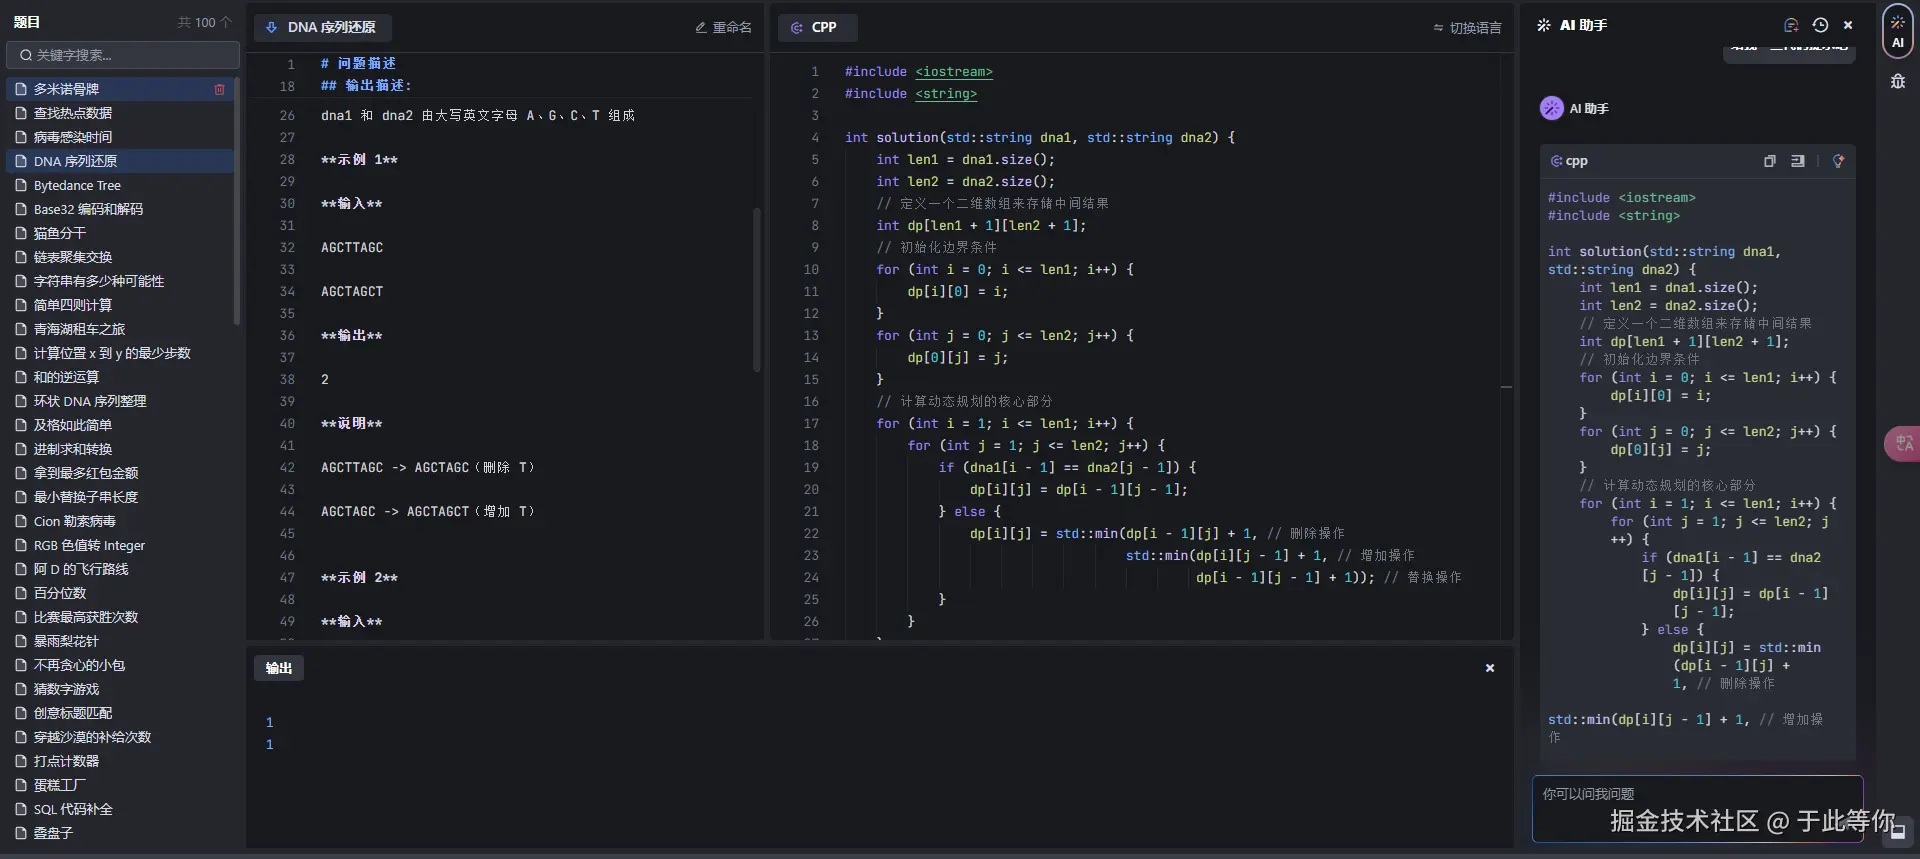1920x859 pixels.
Task: Click the 题目 panel header
Action: (27, 22)
